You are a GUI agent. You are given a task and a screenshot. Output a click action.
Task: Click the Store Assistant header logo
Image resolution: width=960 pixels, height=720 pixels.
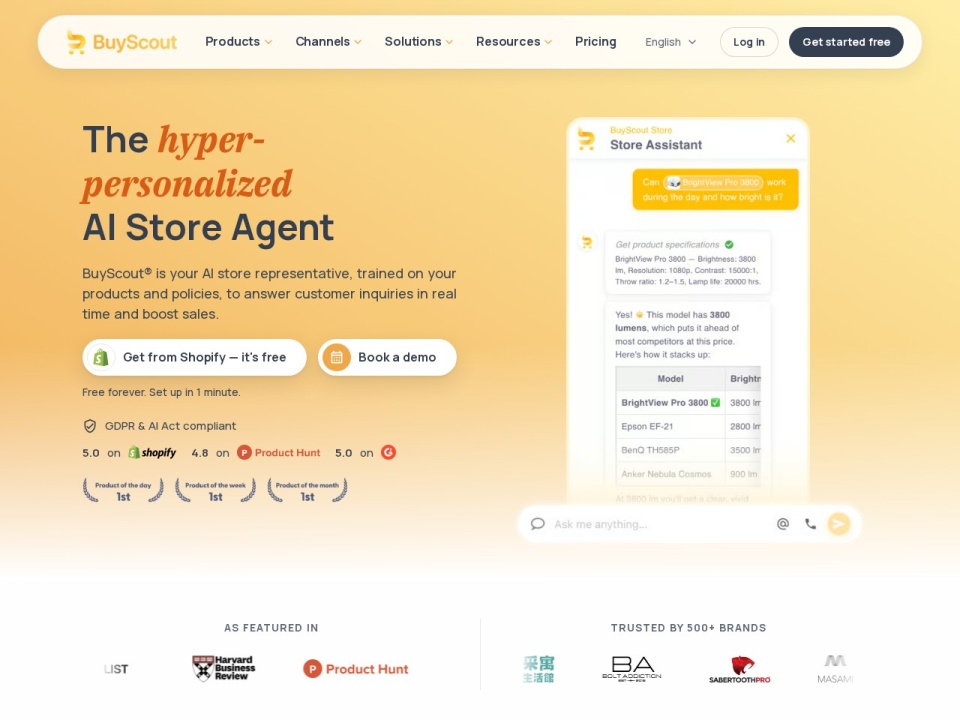(587, 140)
